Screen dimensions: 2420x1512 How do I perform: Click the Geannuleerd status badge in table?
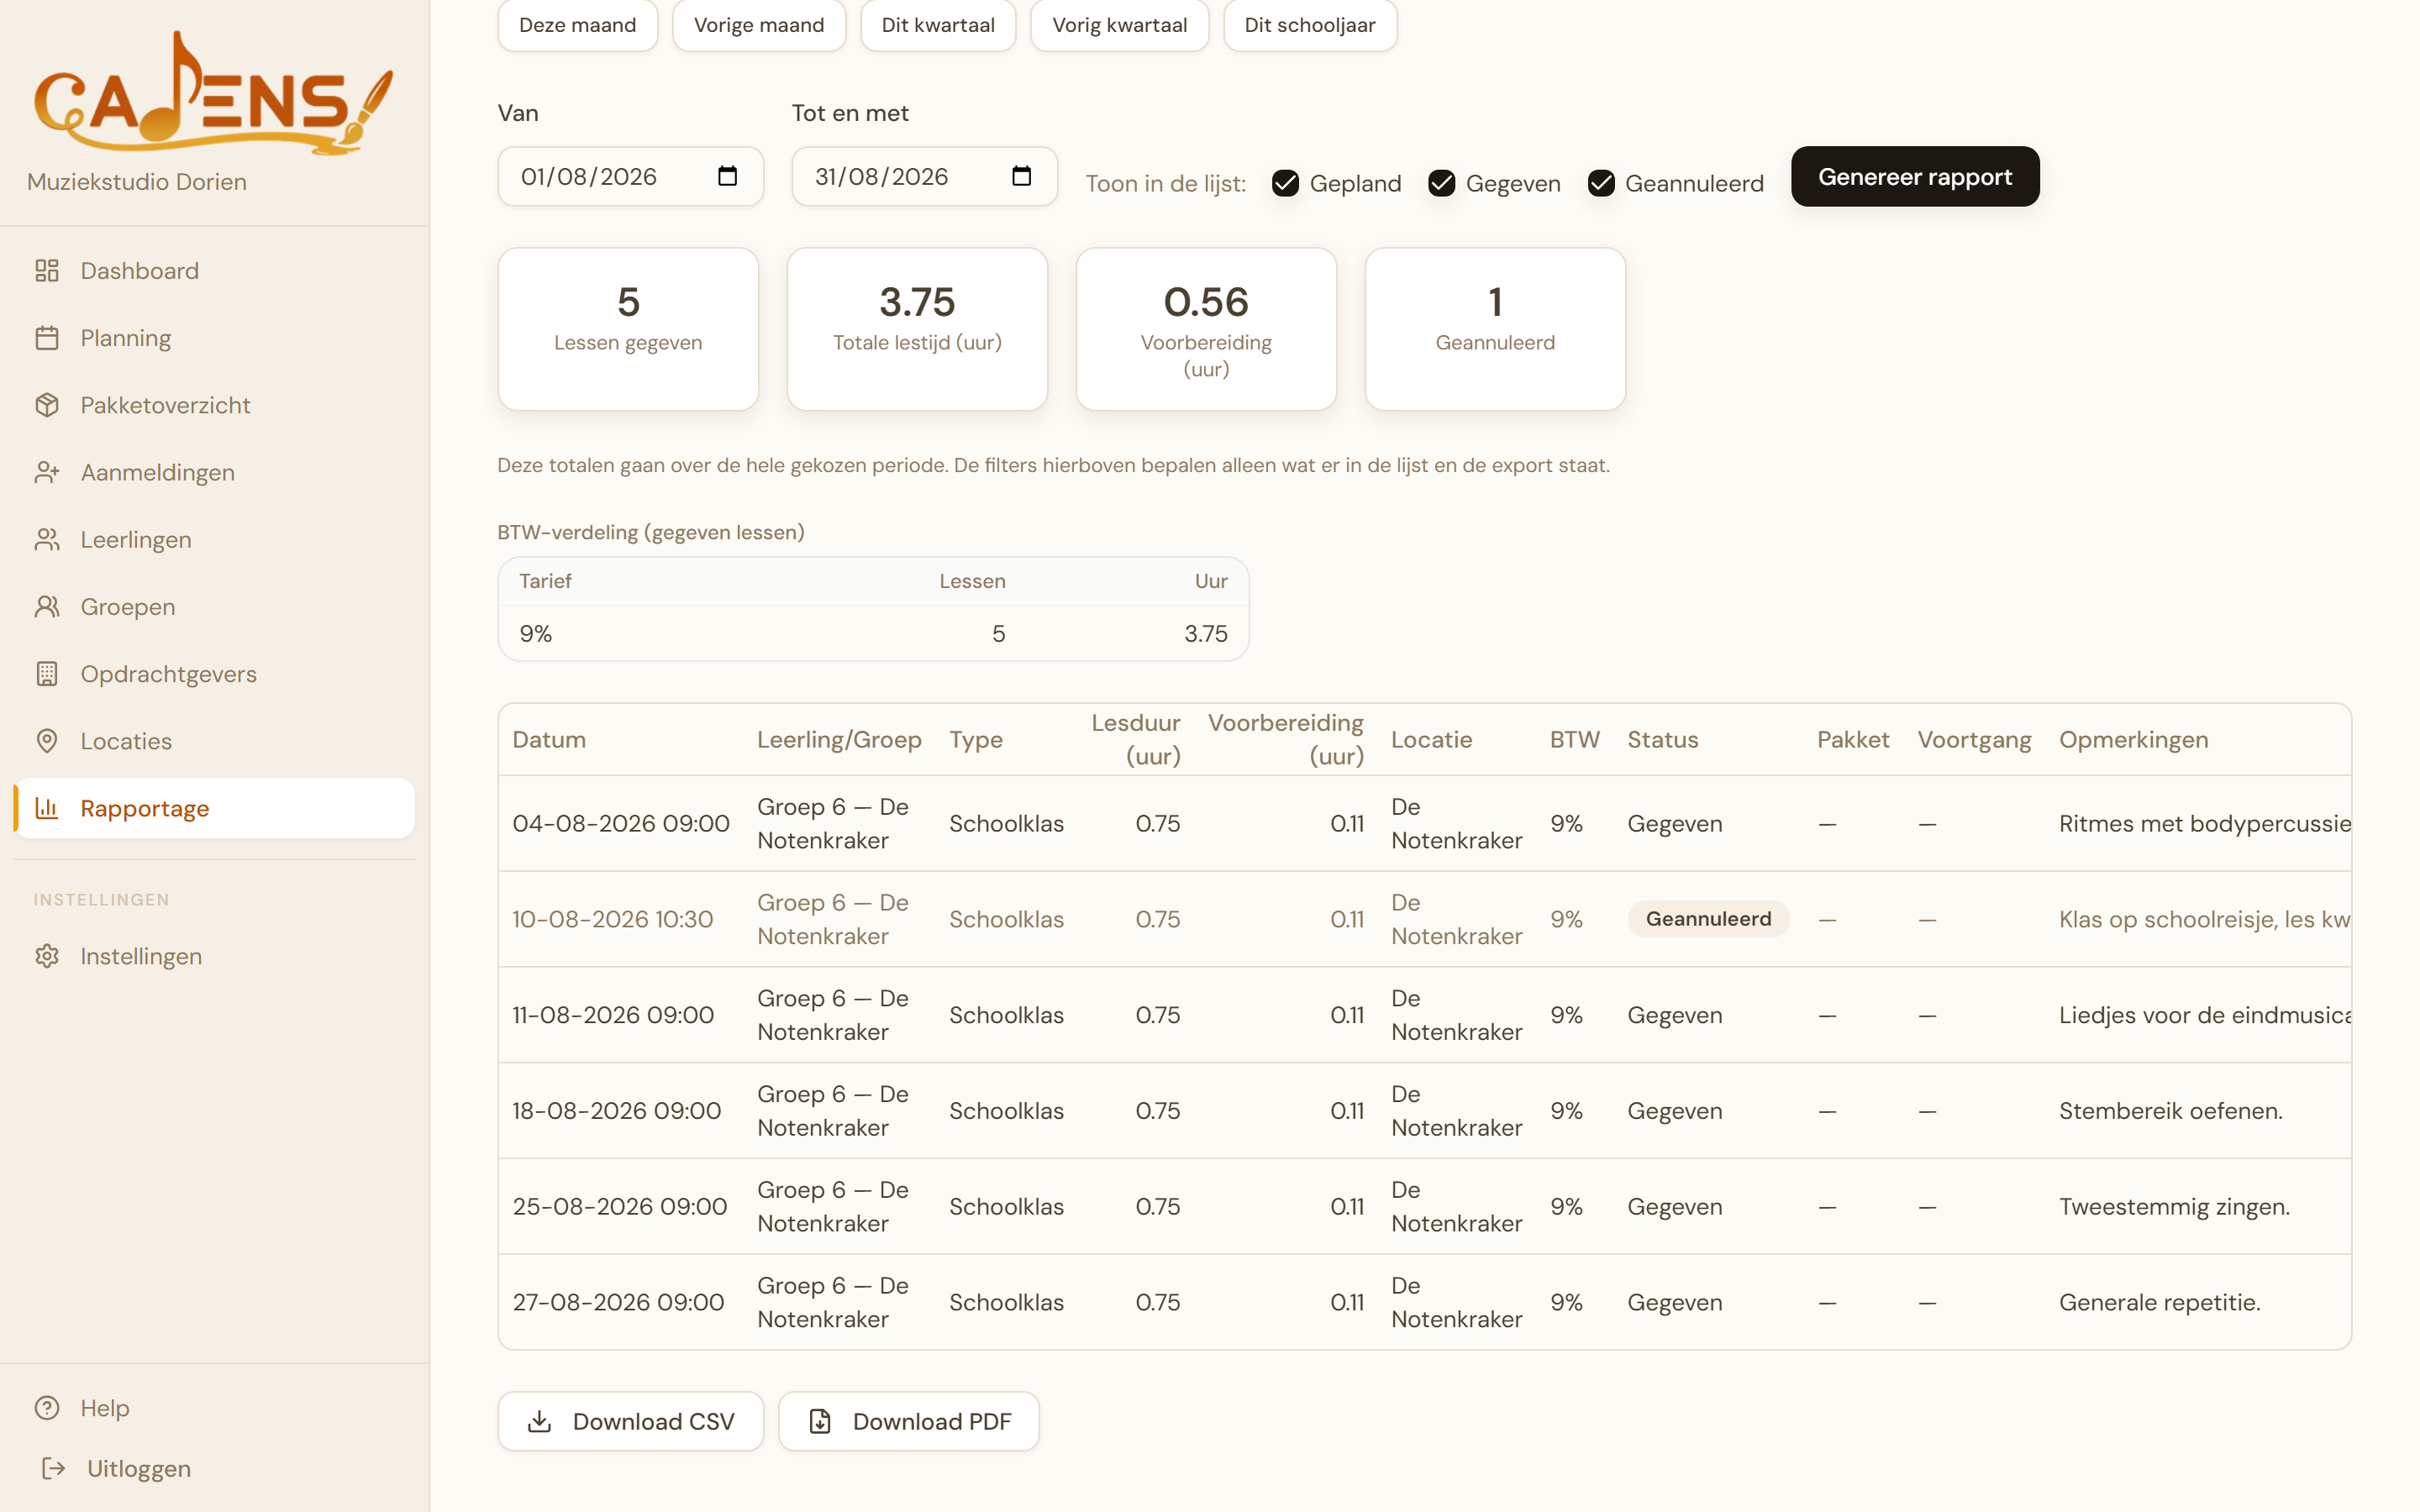1708,919
